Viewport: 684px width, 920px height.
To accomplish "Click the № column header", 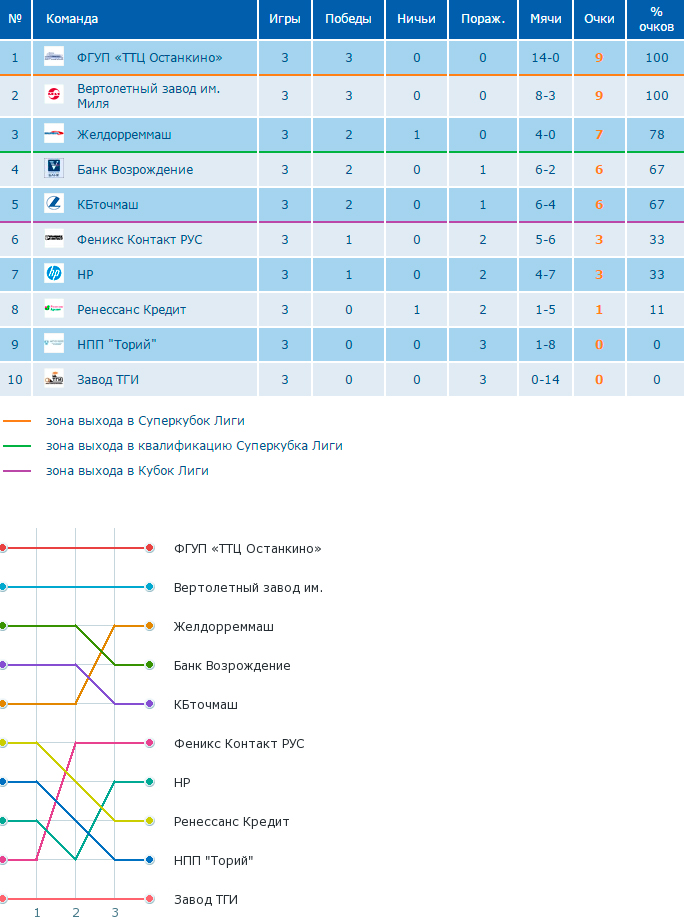I will pyautogui.click(x=15, y=19).
